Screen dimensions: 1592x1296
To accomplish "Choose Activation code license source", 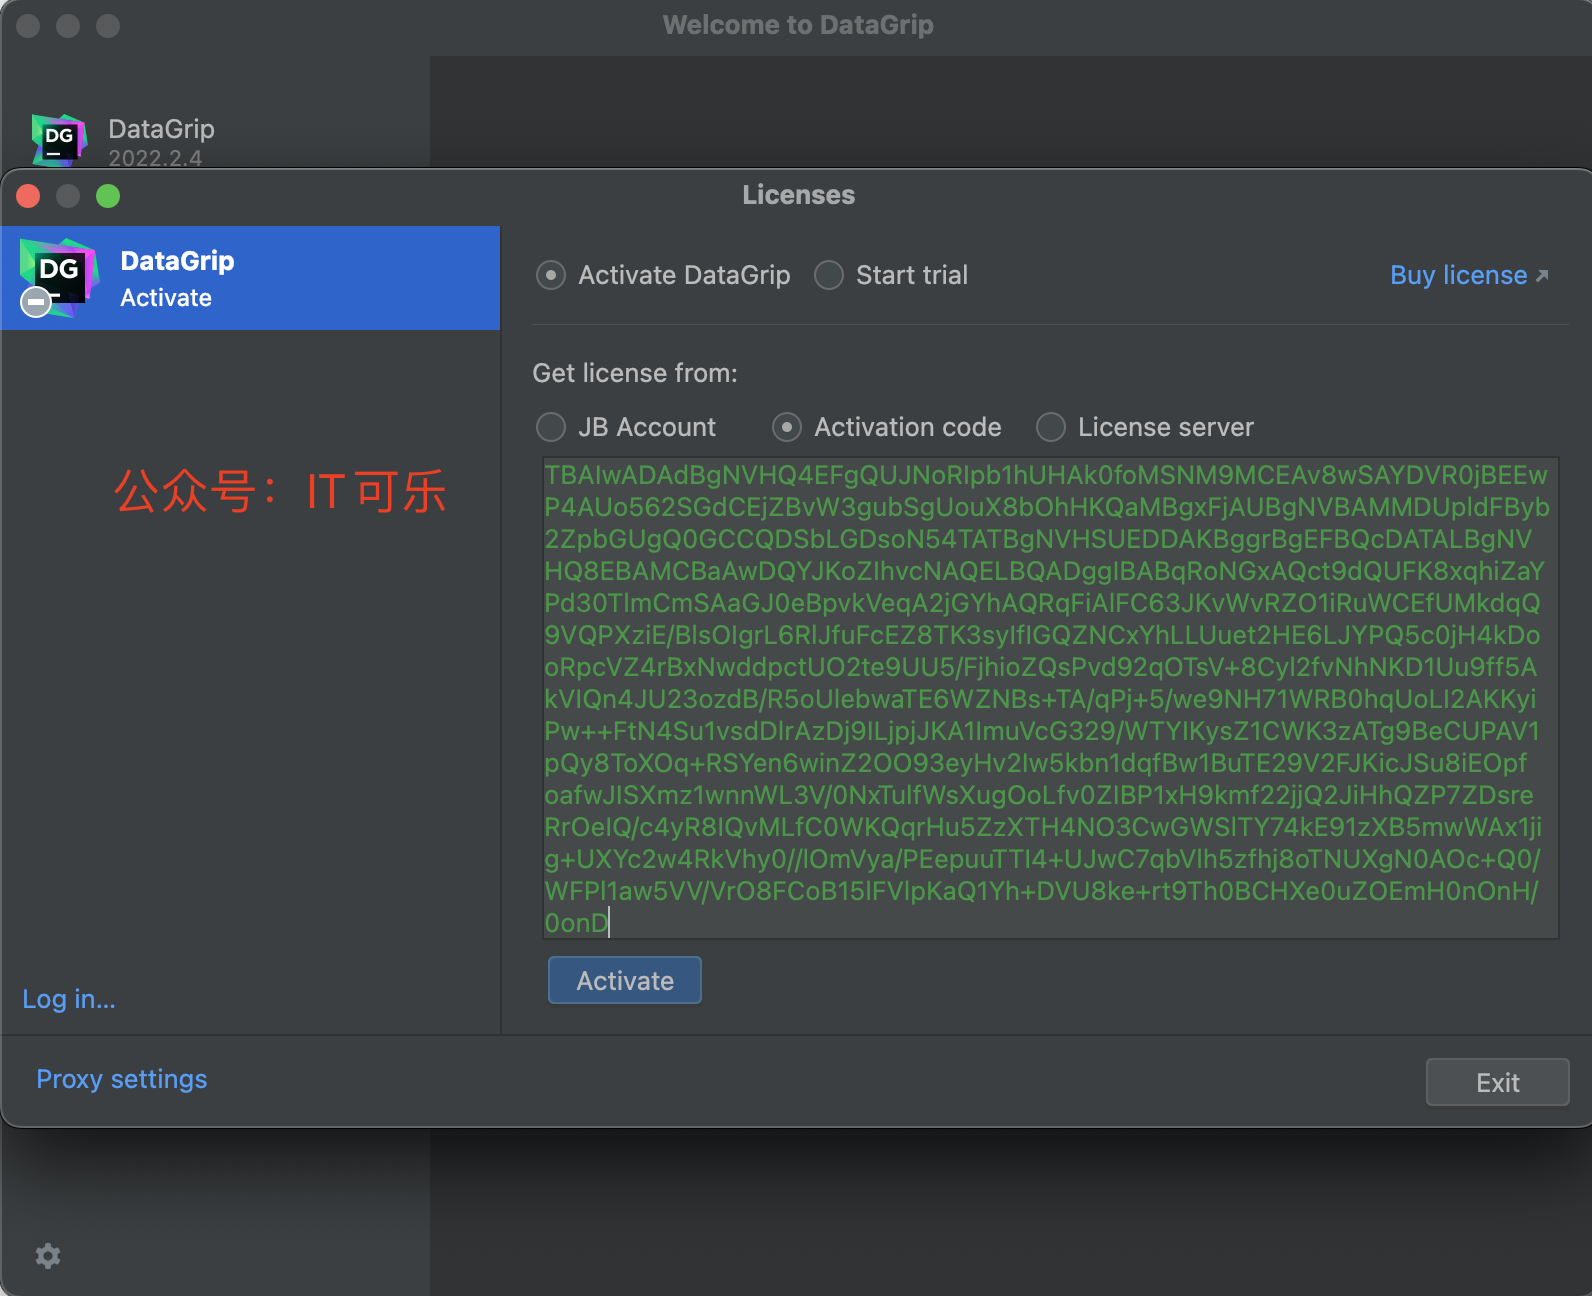I will point(787,427).
